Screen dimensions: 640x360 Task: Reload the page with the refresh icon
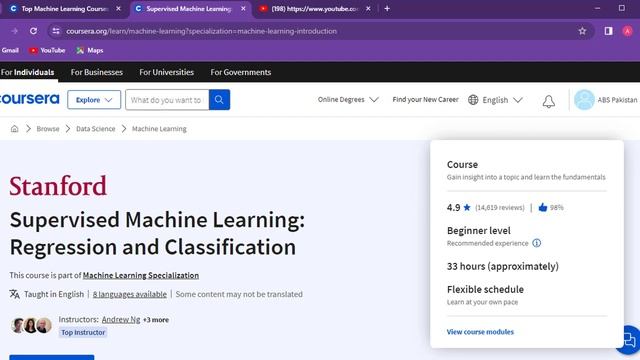(33, 31)
